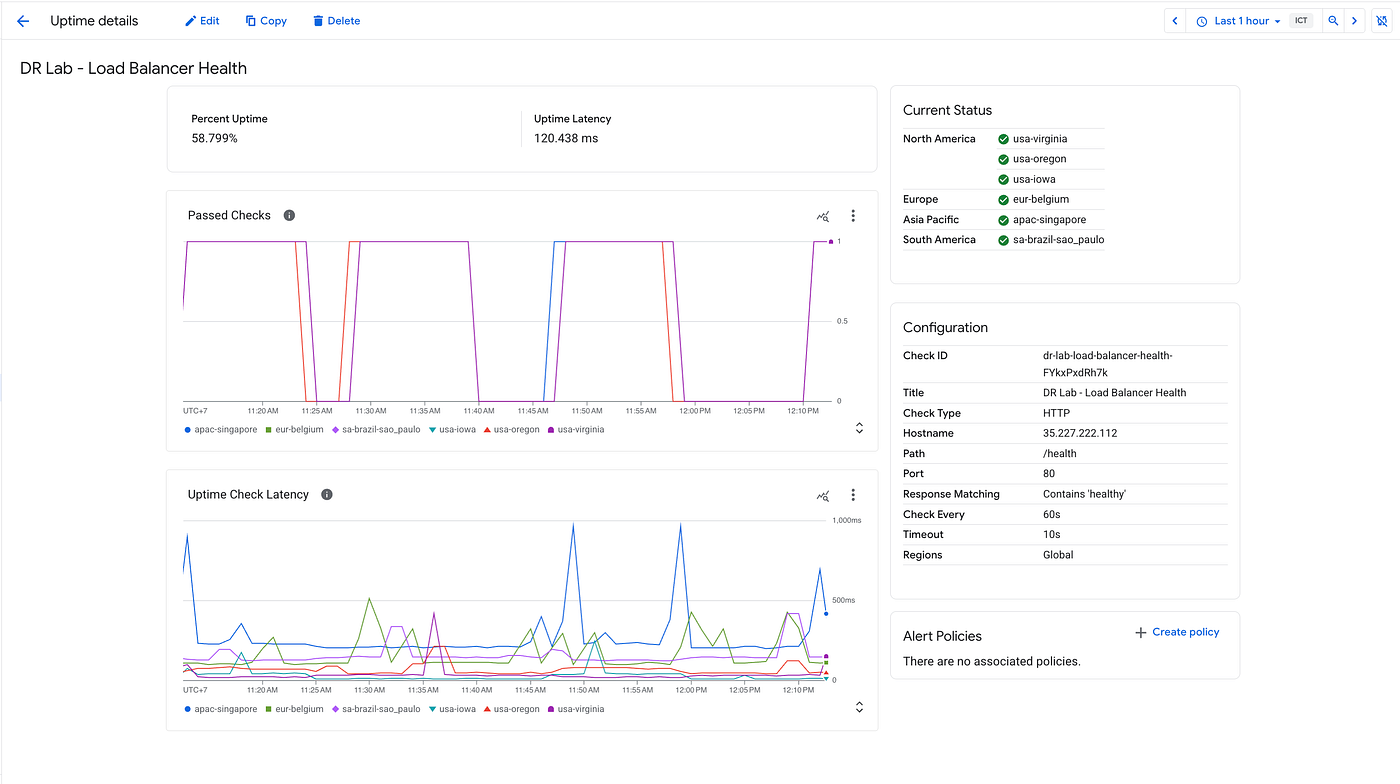This screenshot has height=784, width=1400.
Task: Click the Port value 80
Action: tap(1049, 473)
